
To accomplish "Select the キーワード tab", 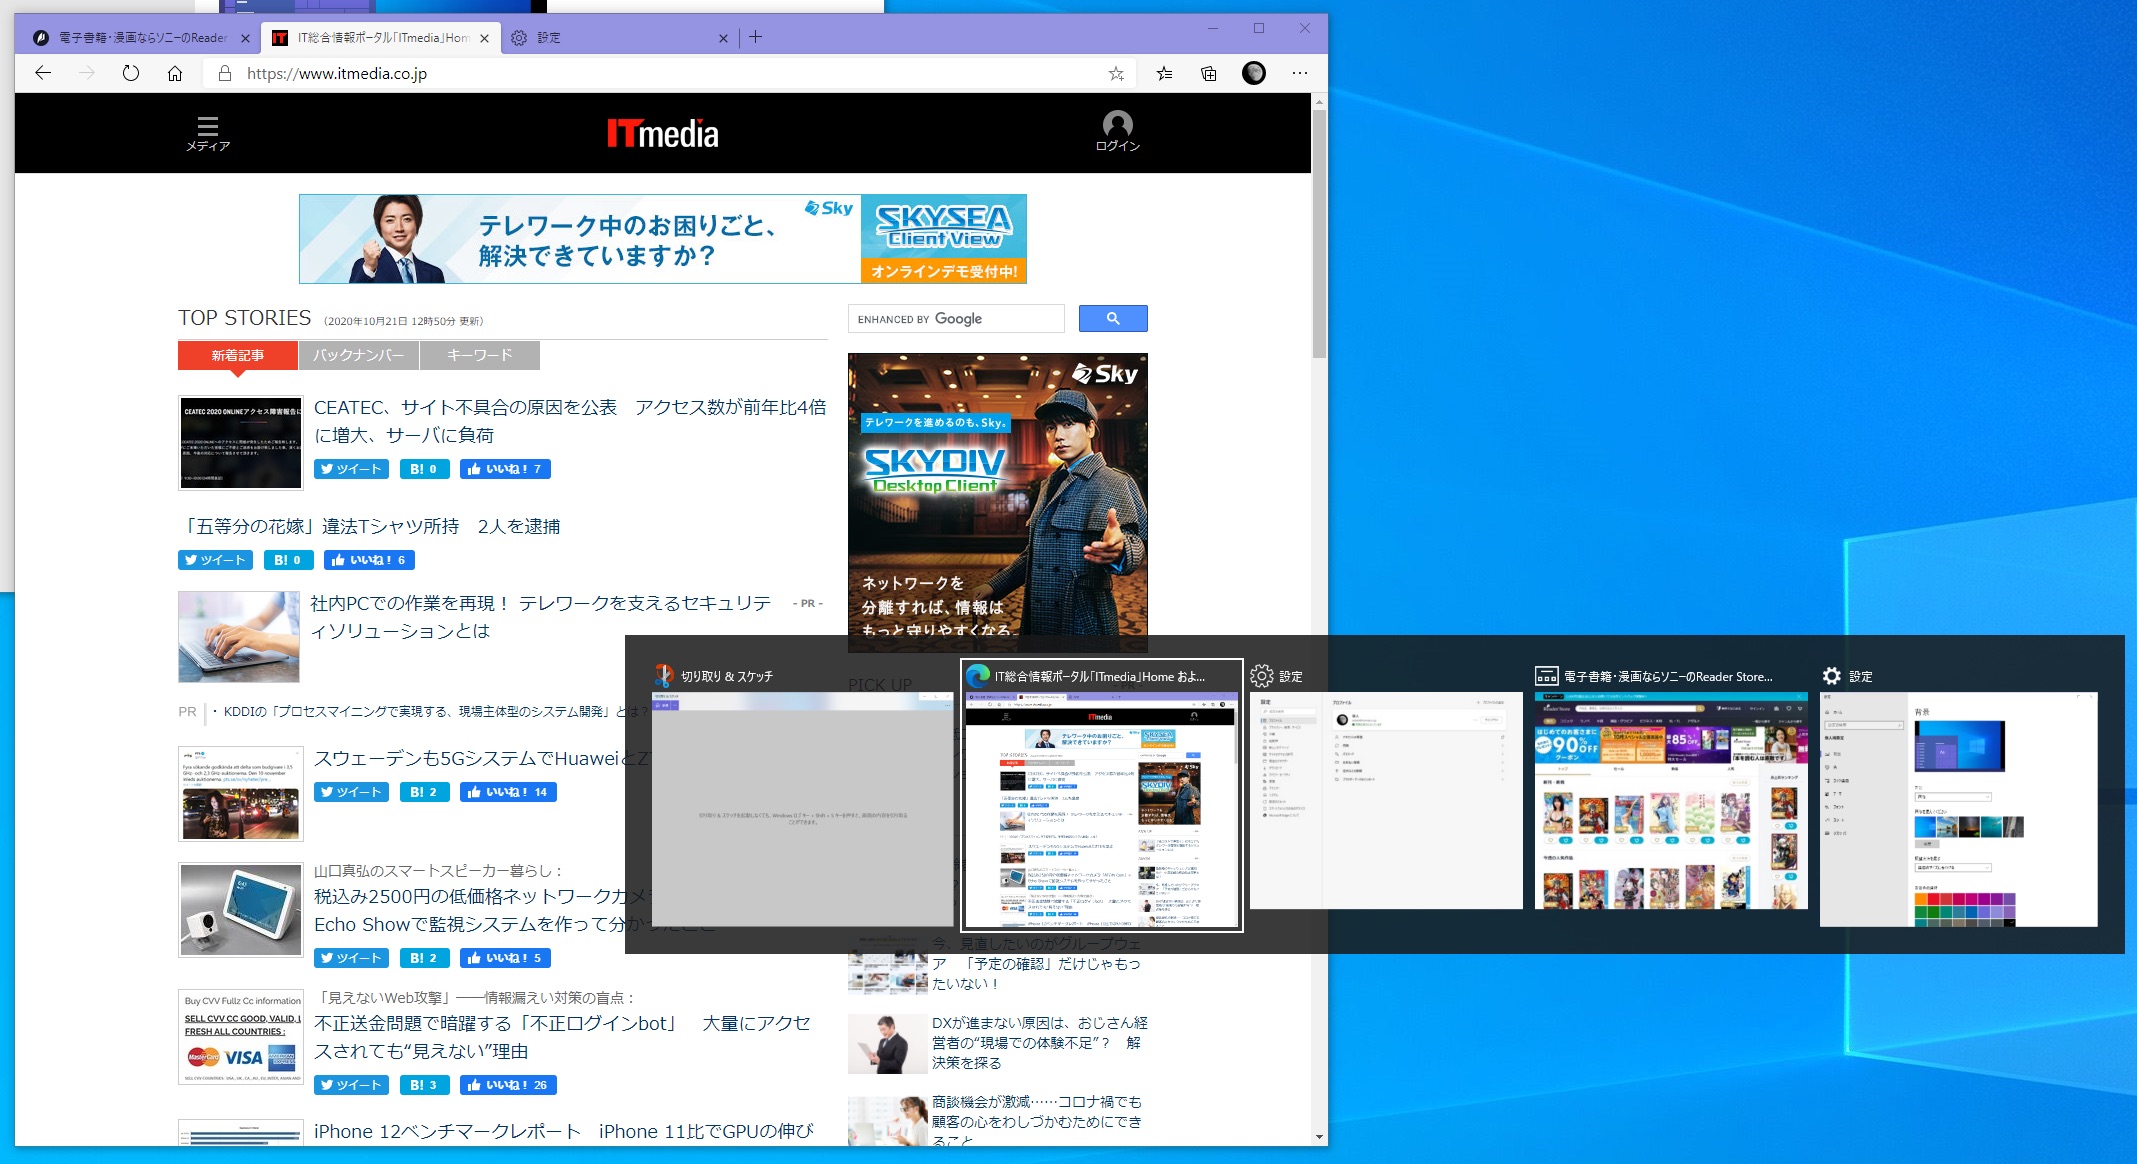I will 480,355.
